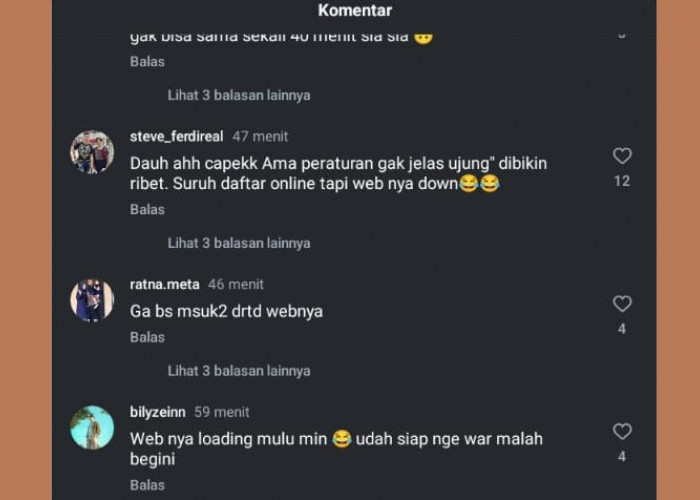Tap Balas under bilyzeinn's comment
Image resolution: width=700 pixels, height=500 pixels.
coord(147,485)
